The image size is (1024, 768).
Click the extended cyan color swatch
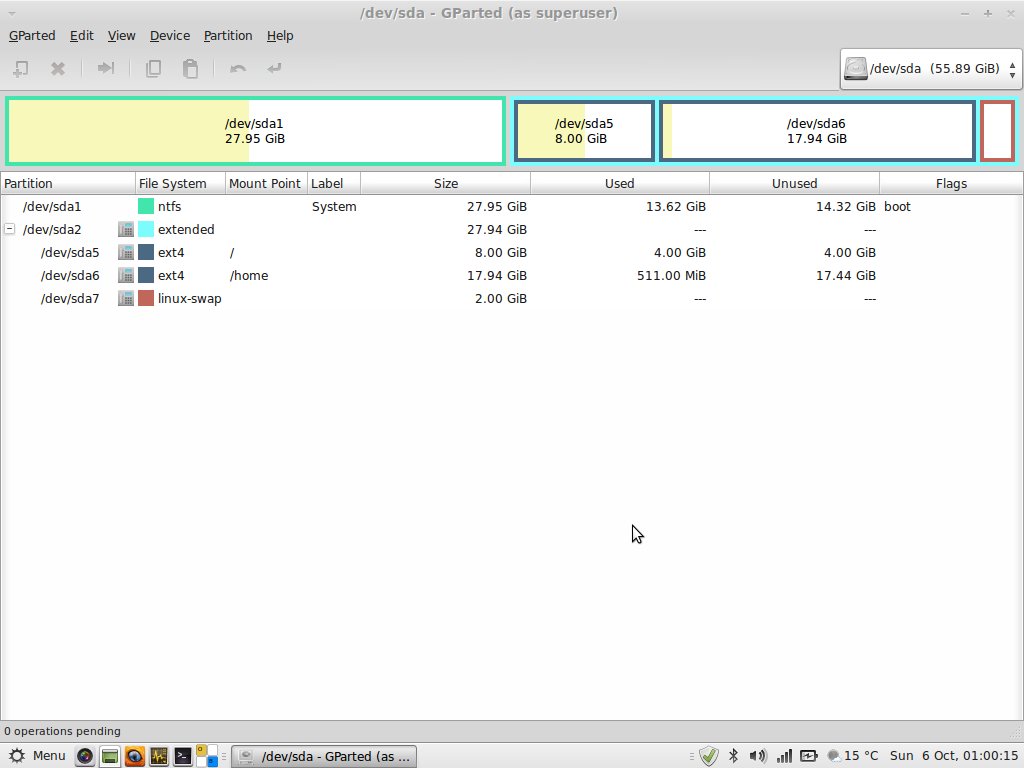146,229
